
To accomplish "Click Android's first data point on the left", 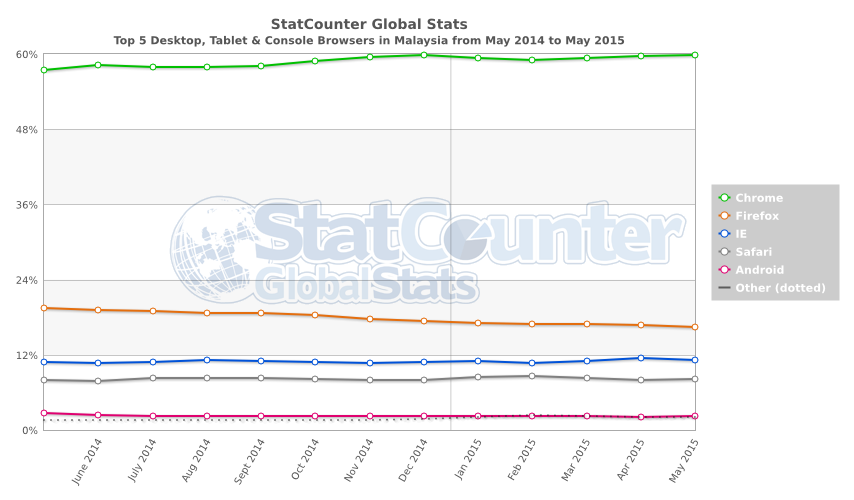I will point(44,413).
